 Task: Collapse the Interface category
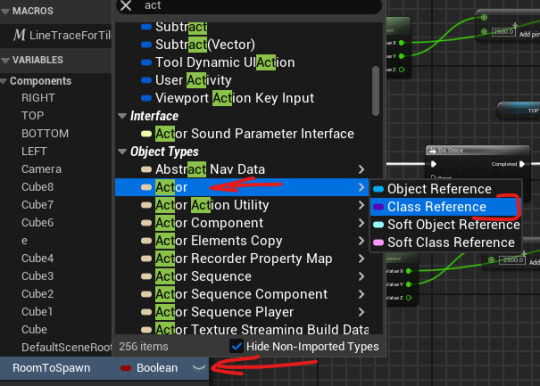122,116
